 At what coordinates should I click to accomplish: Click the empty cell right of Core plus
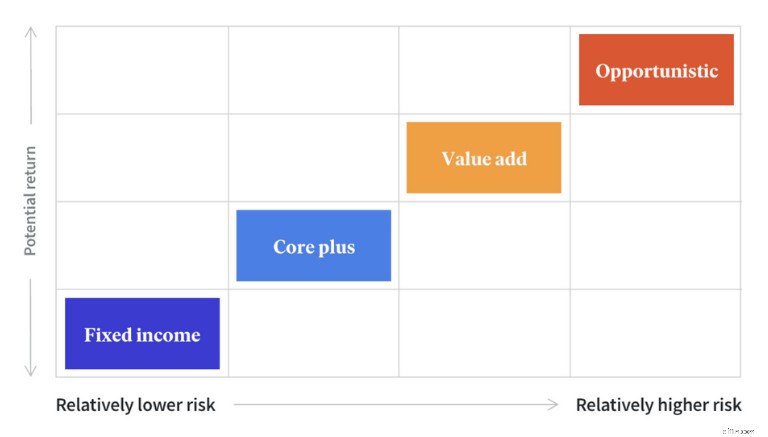click(484, 245)
